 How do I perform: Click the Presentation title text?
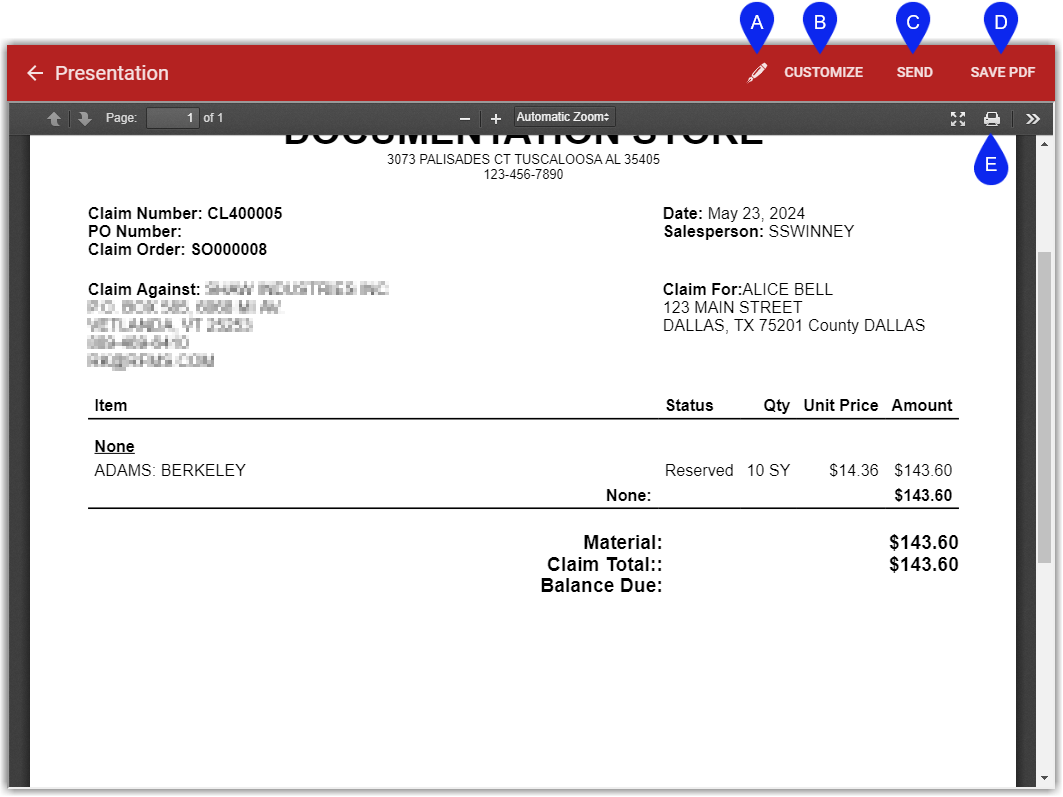pyautogui.click(x=112, y=73)
